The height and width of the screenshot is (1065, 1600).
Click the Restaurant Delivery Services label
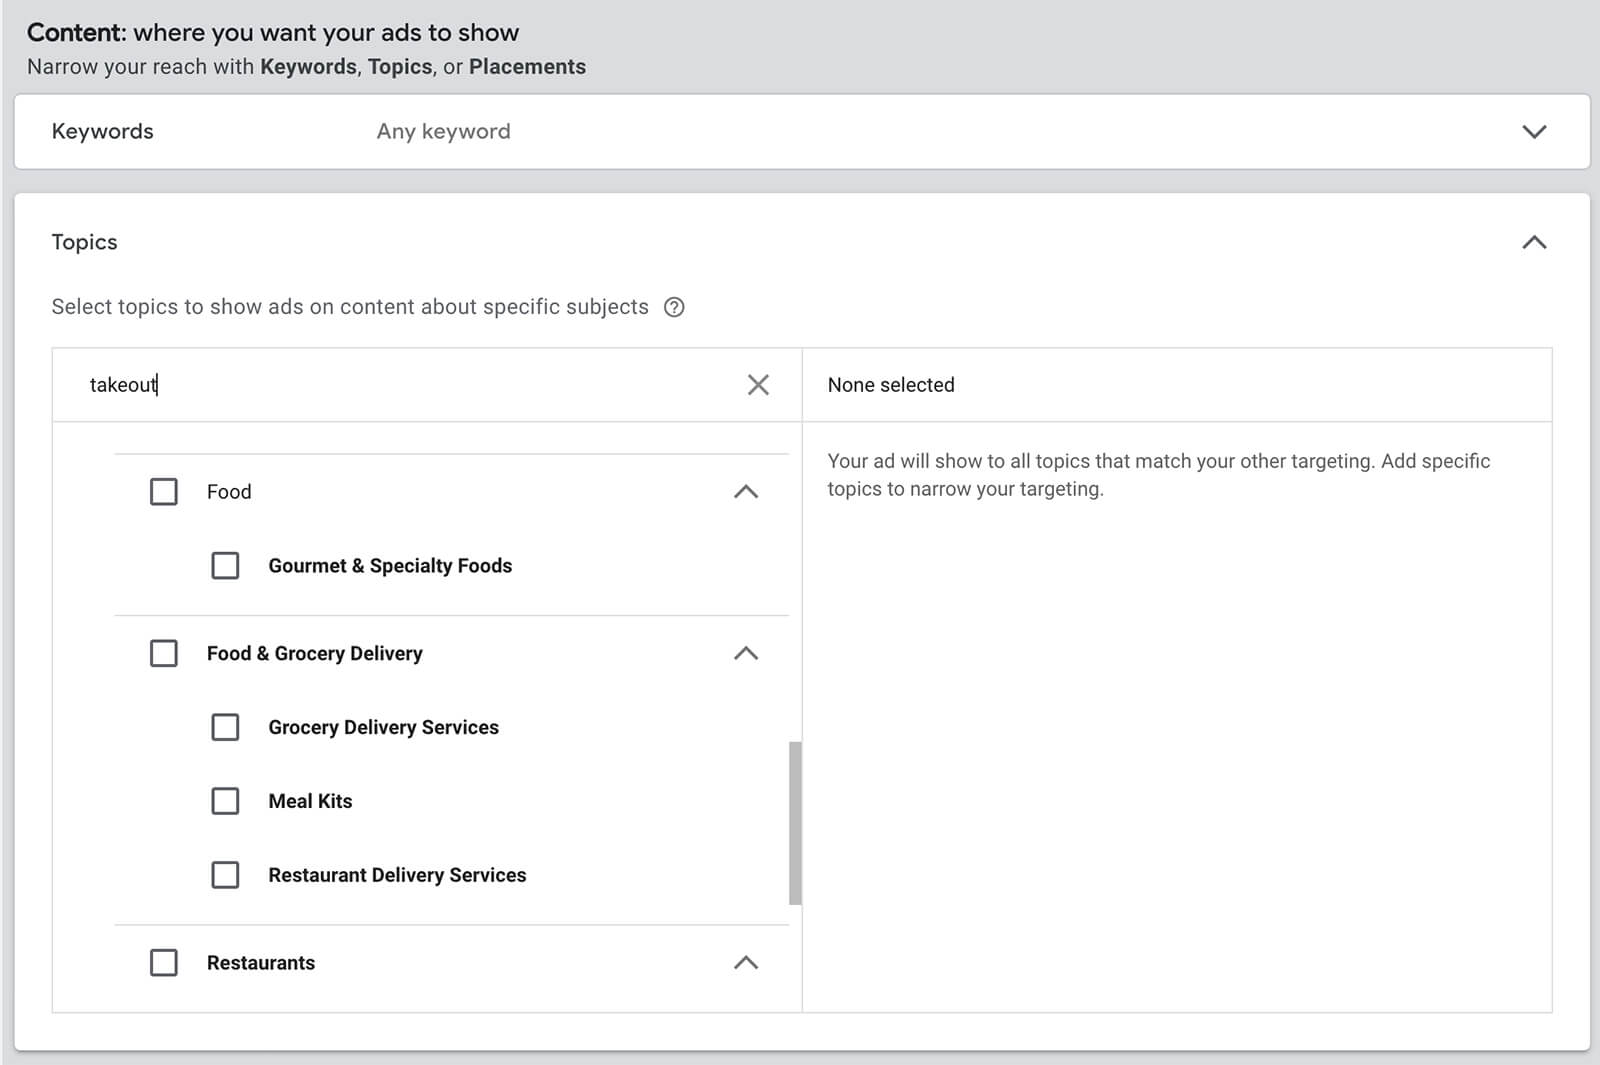tap(397, 875)
